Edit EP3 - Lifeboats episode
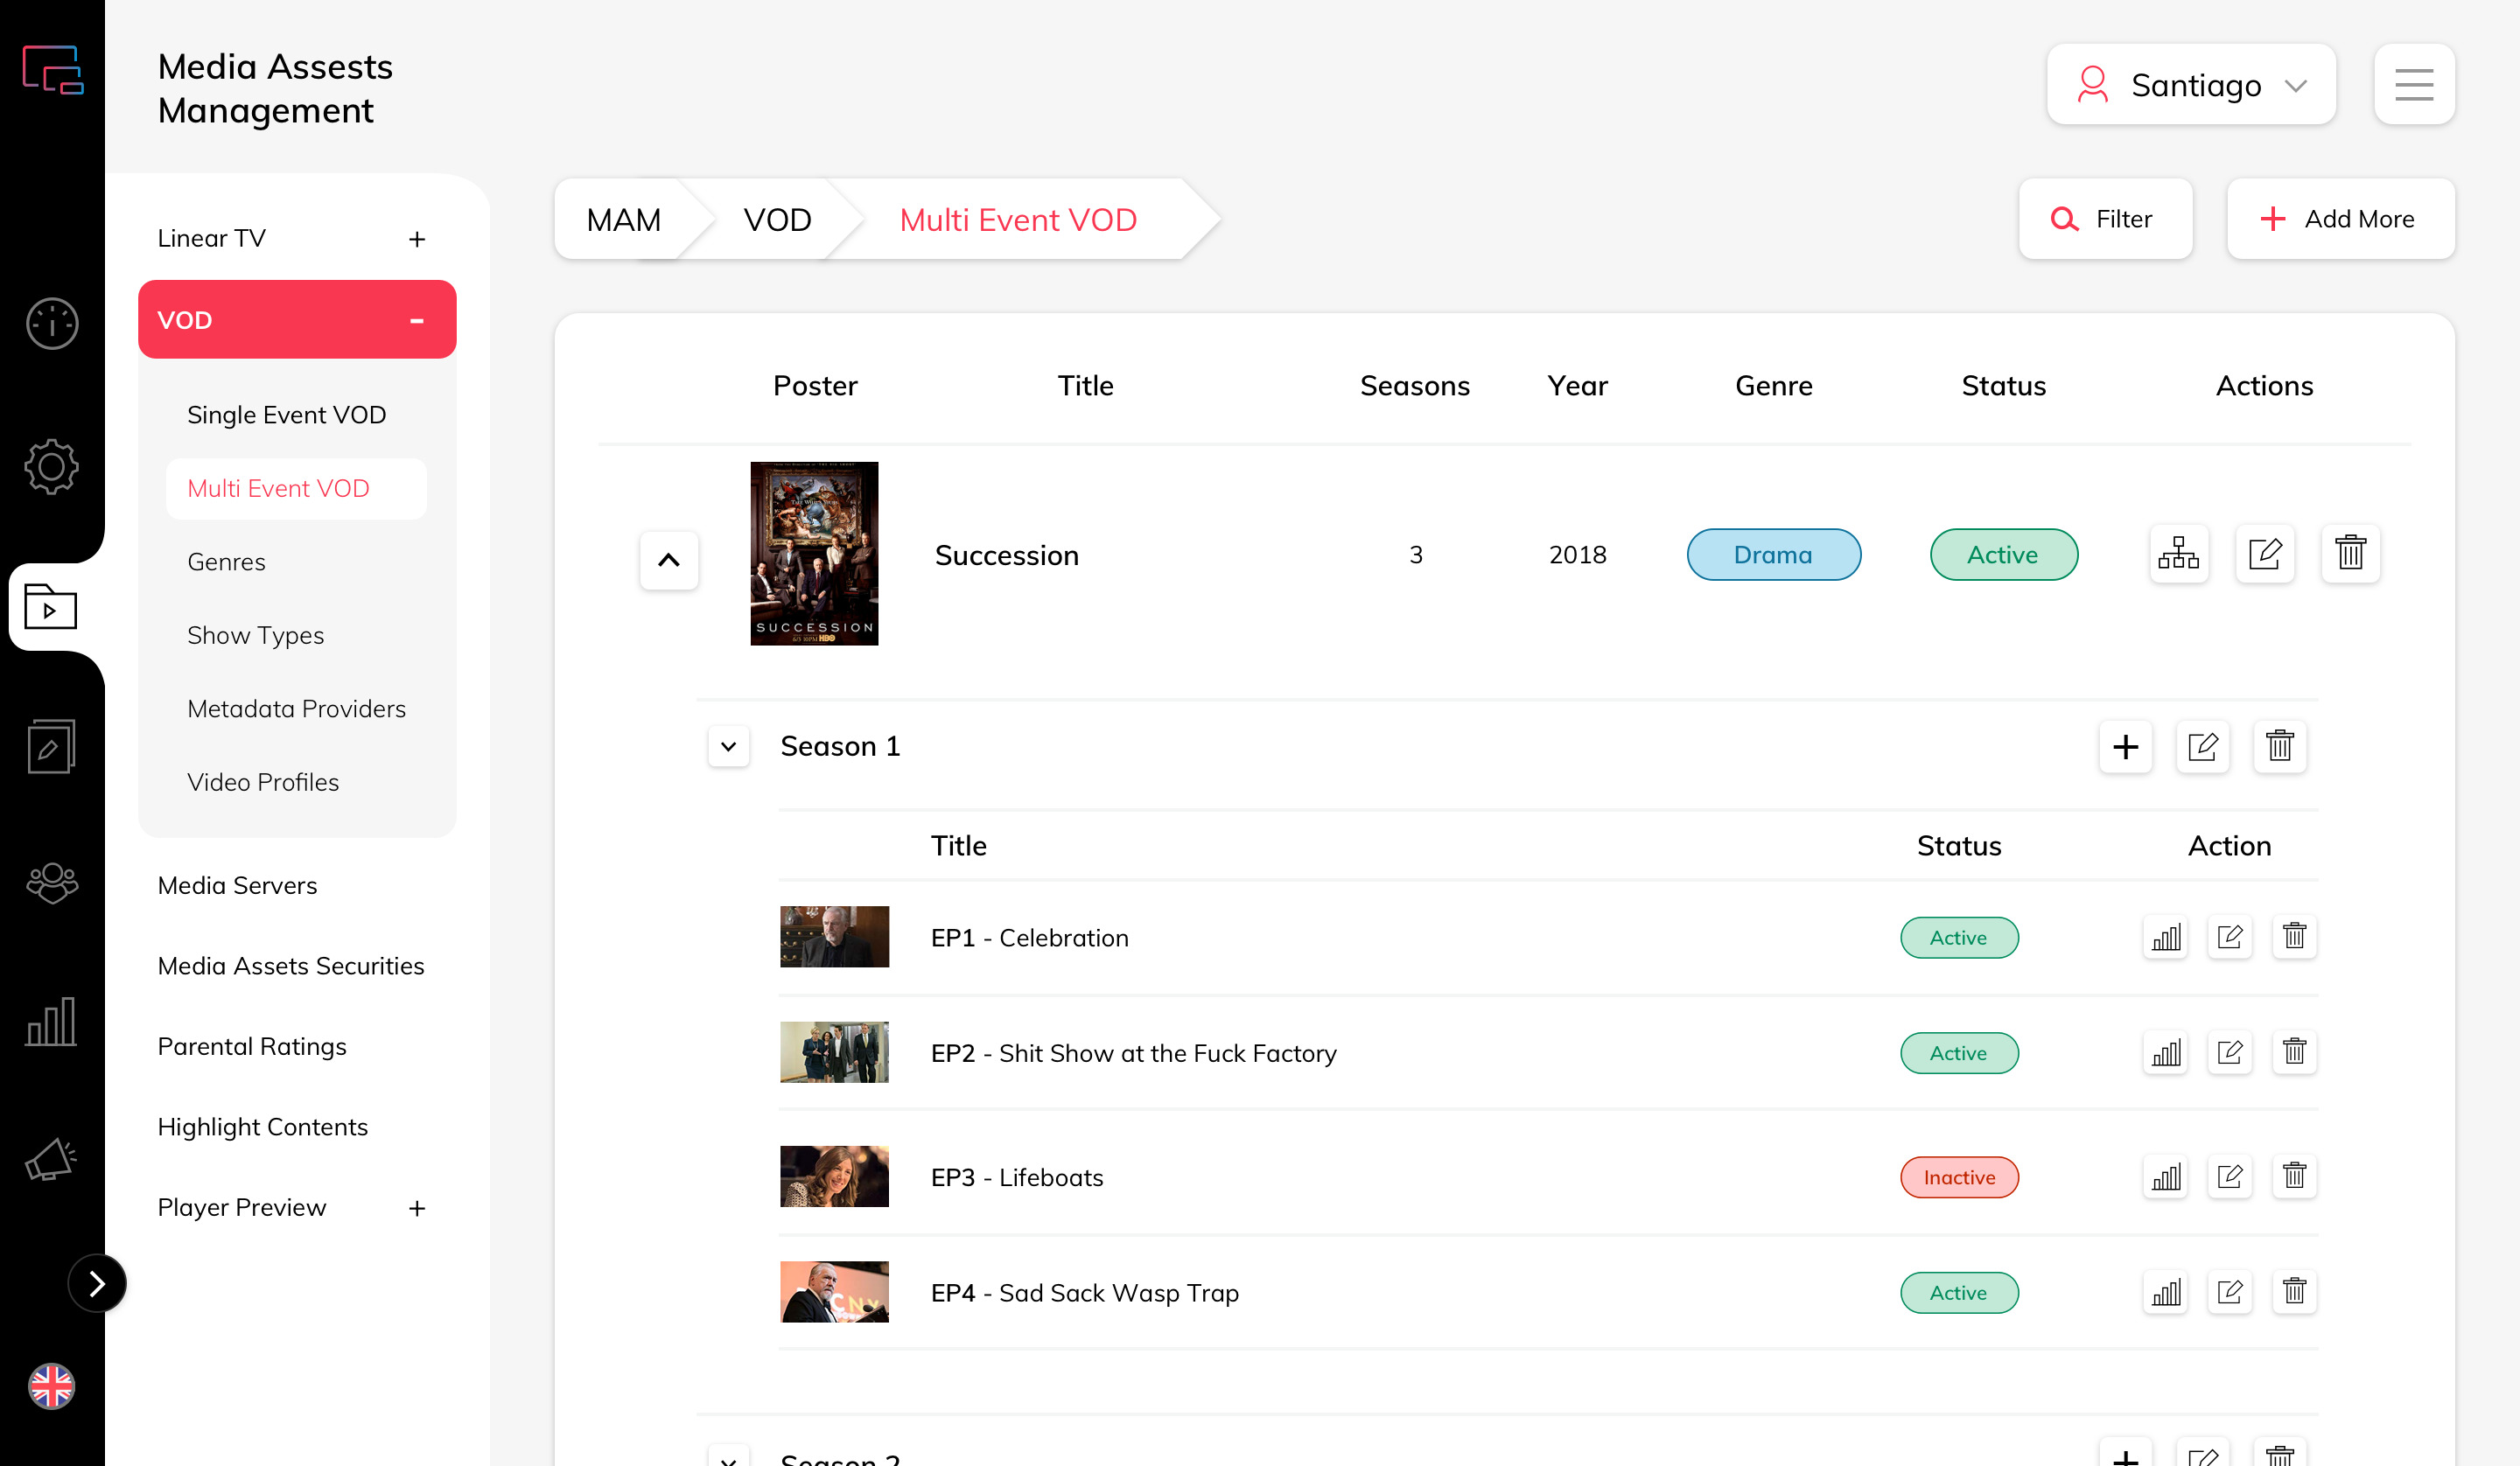 [2230, 1176]
